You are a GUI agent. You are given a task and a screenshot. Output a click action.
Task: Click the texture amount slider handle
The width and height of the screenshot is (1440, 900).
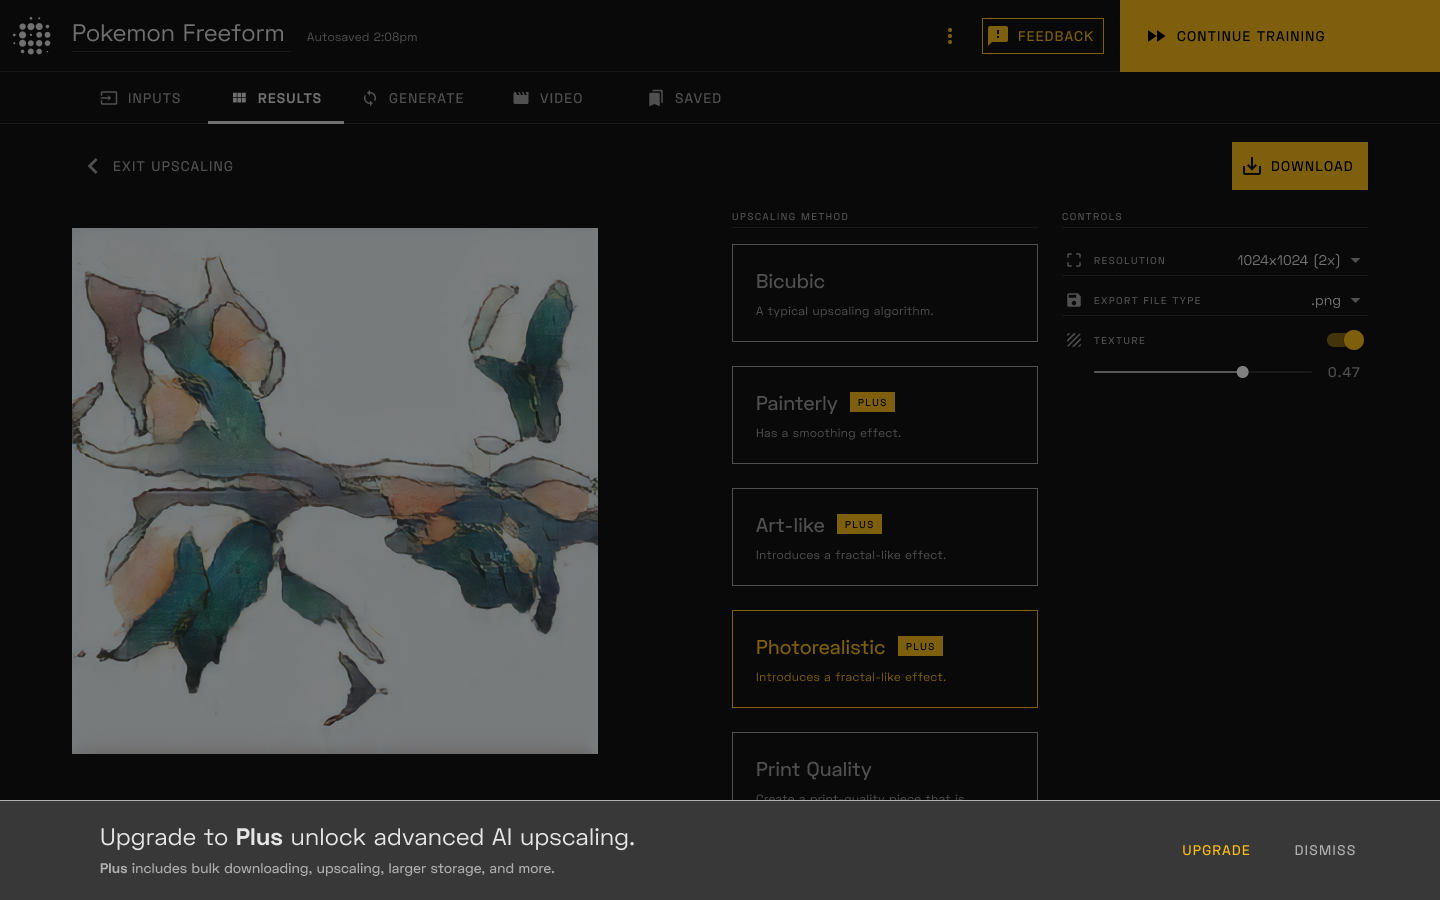point(1242,372)
